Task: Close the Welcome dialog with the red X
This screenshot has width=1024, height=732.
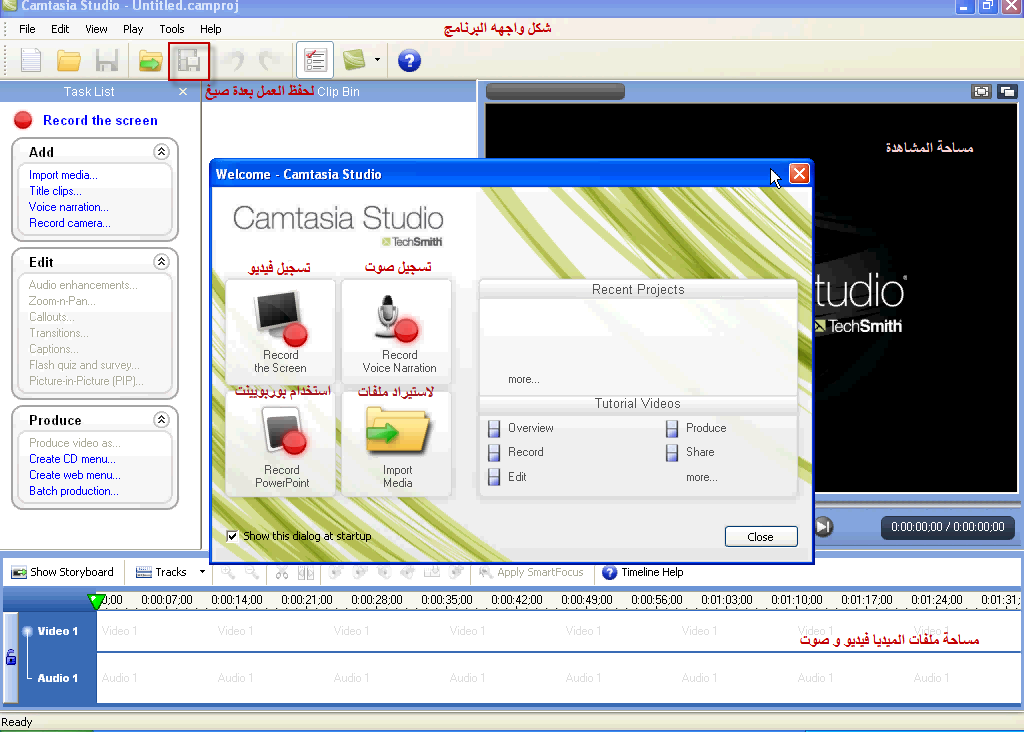Action: [799, 174]
